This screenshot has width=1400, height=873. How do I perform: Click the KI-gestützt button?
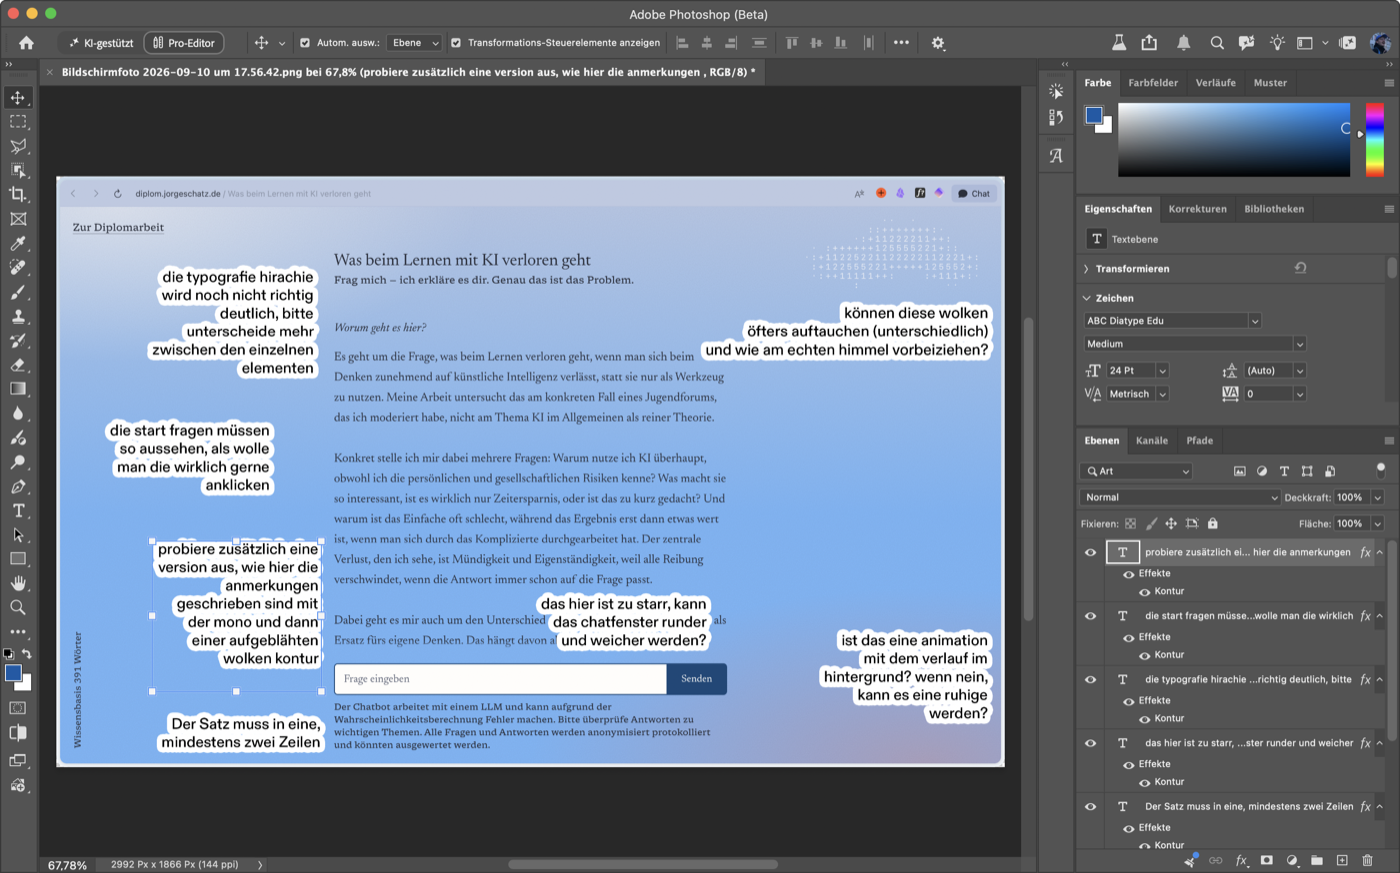click(101, 43)
